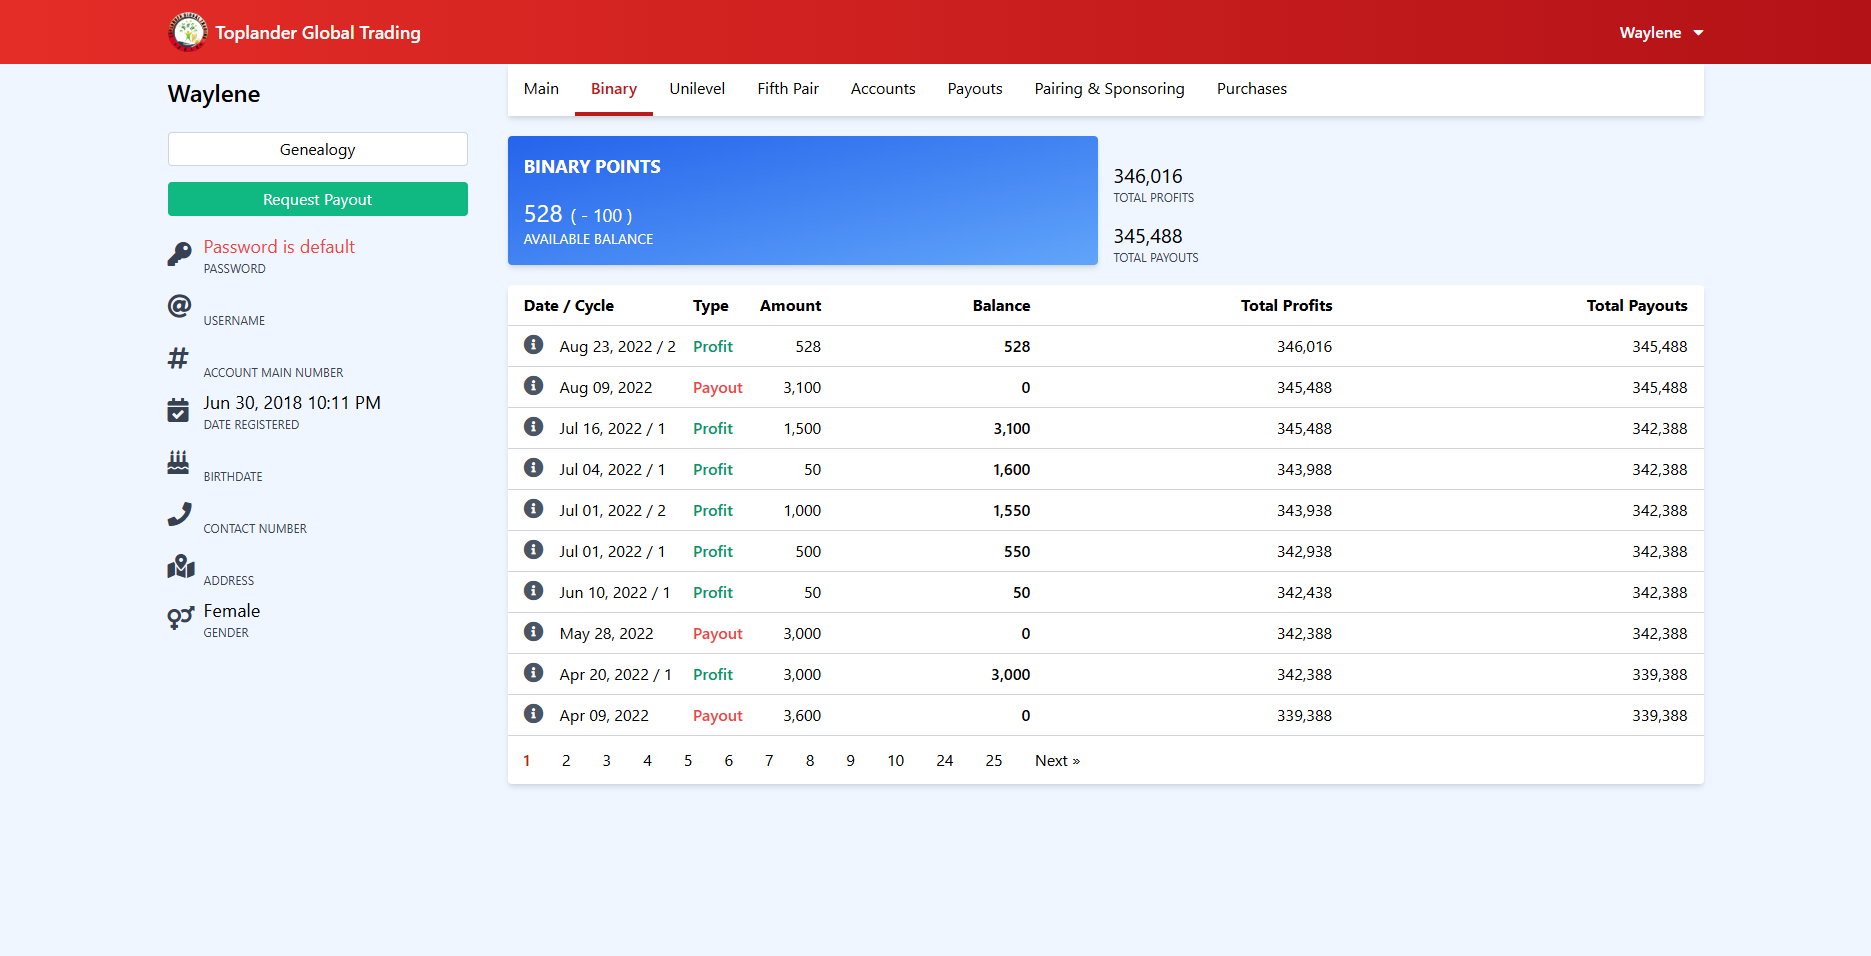1871x956 pixels.
Task: Switch to the Purchases tab
Action: (x=1251, y=88)
